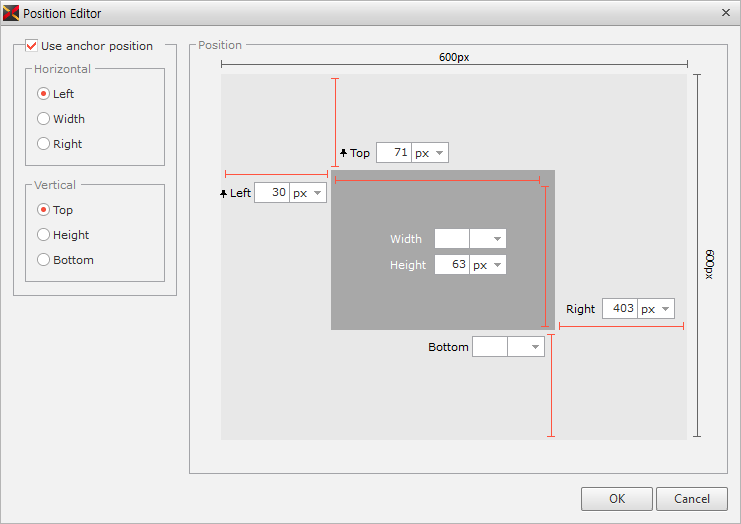
Task: Open the Right unit dropdown
Action: pos(664,309)
